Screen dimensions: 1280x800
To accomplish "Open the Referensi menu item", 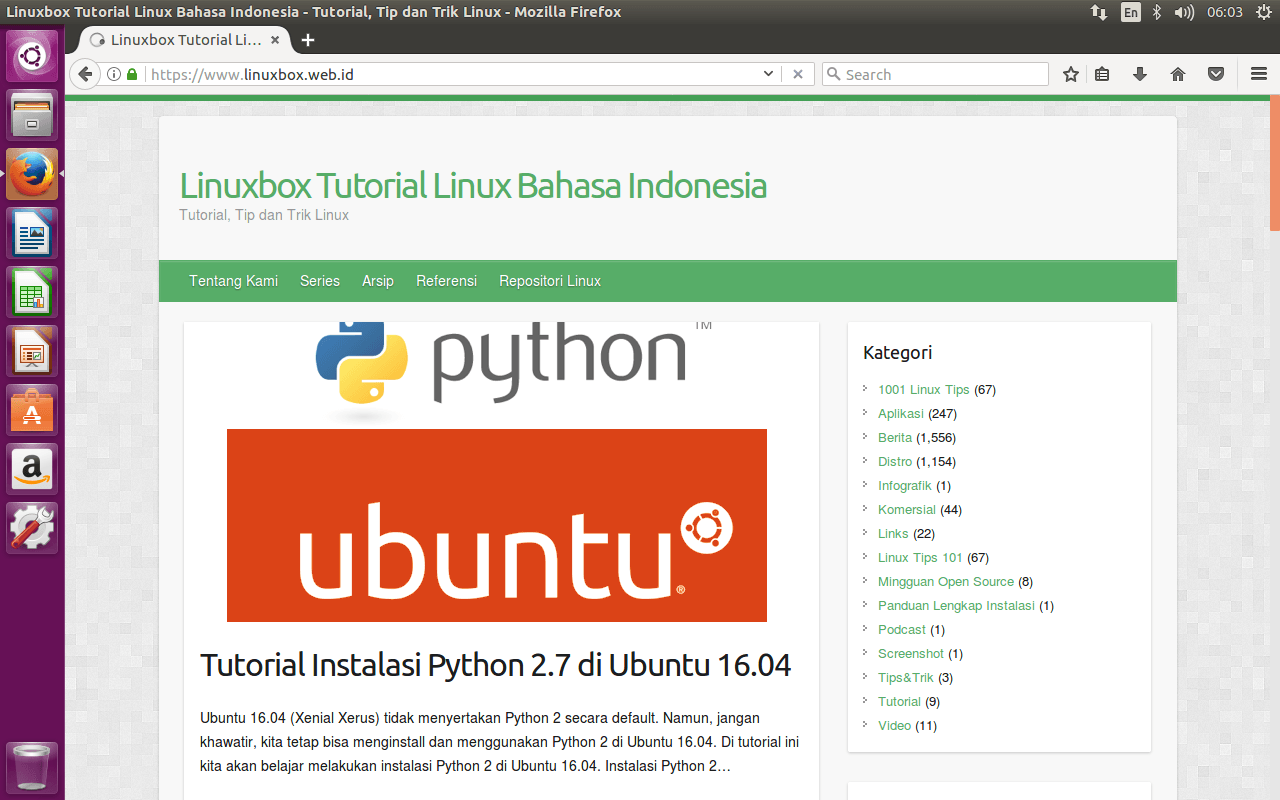I will tap(447, 281).
